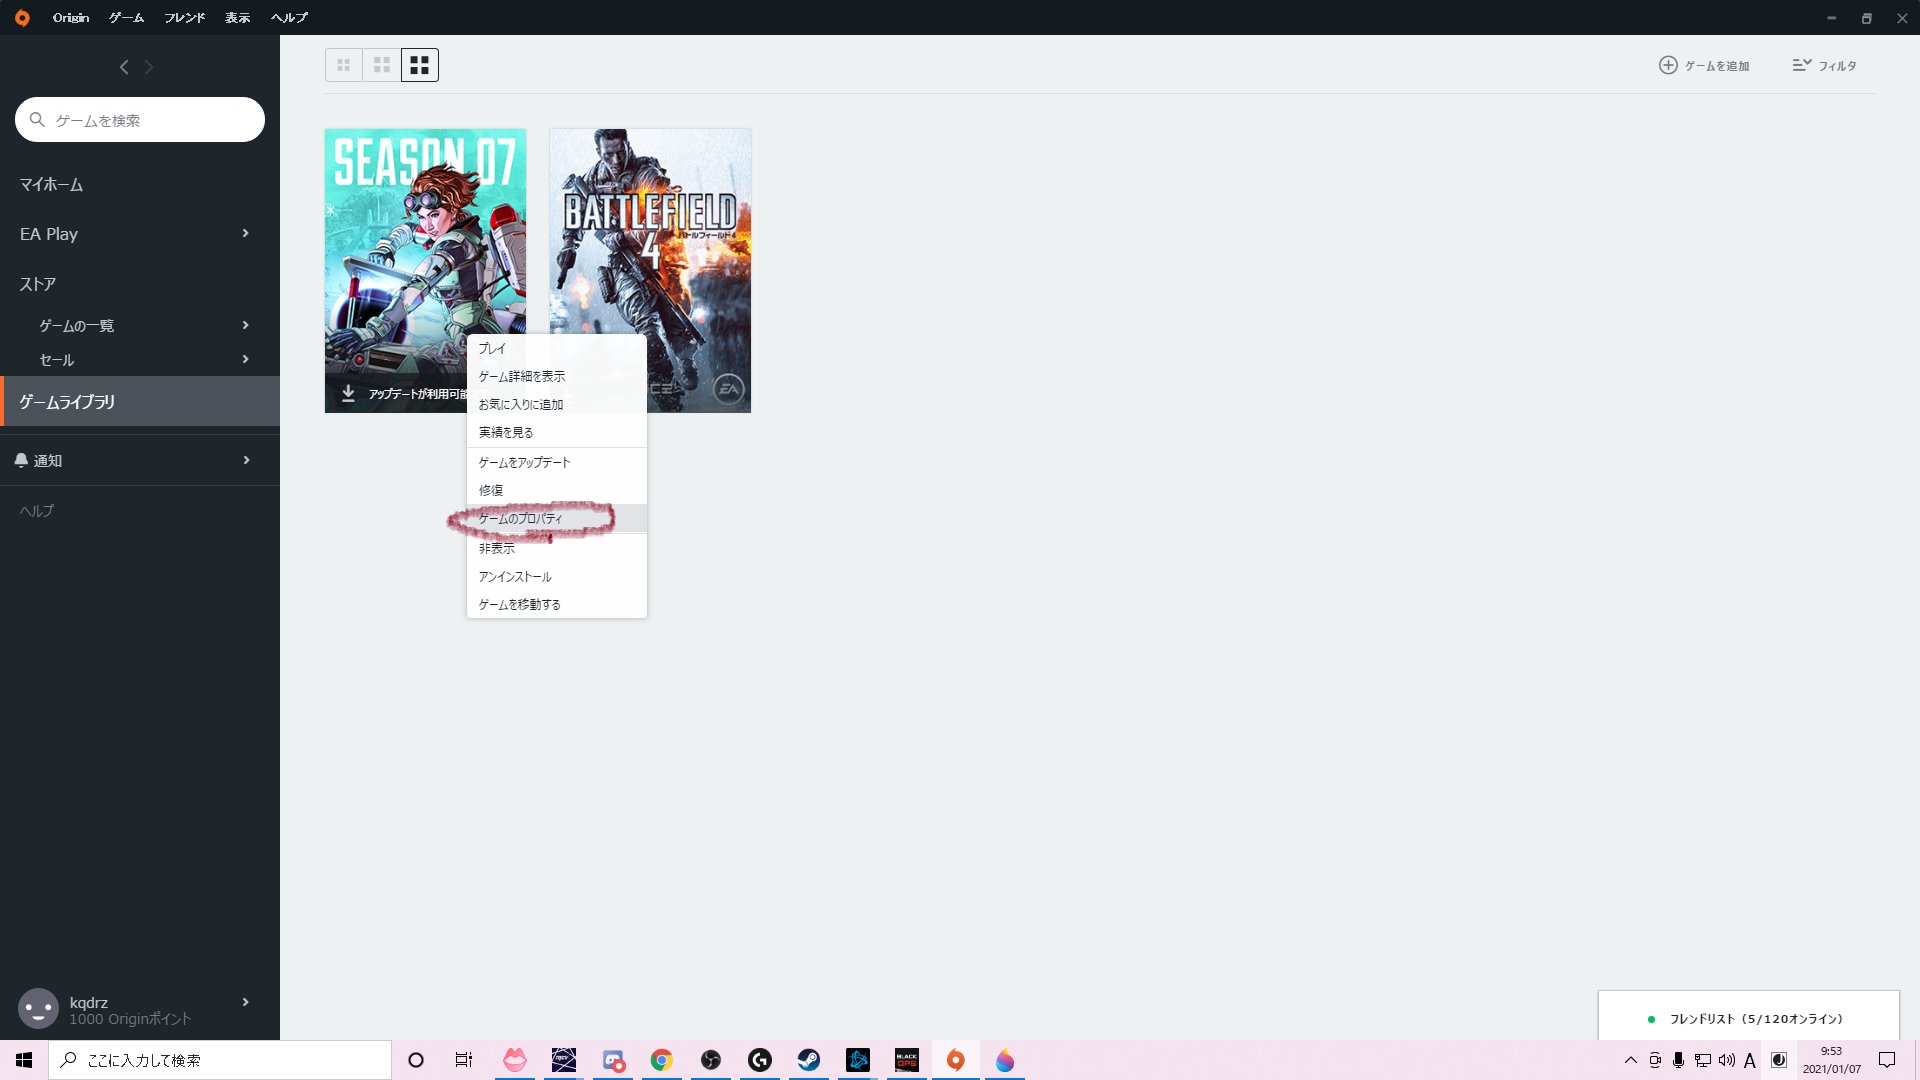Image resolution: width=1920 pixels, height=1080 pixels.
Task: Open Battle.net from the taskbar
Action: click(x=858, y=1060)
